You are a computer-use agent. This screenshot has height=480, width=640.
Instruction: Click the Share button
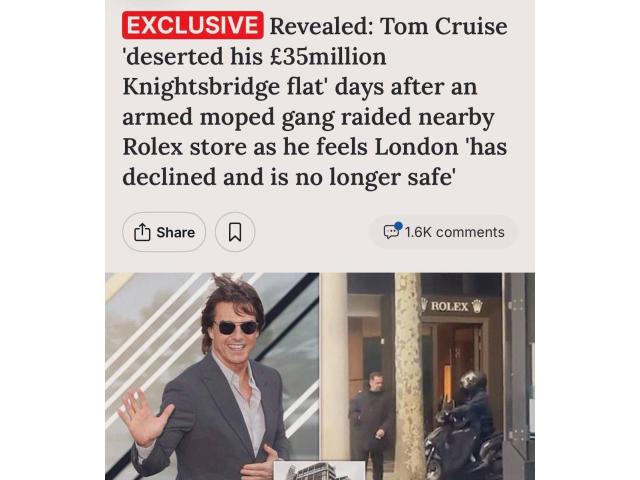(x=164, y=232)
